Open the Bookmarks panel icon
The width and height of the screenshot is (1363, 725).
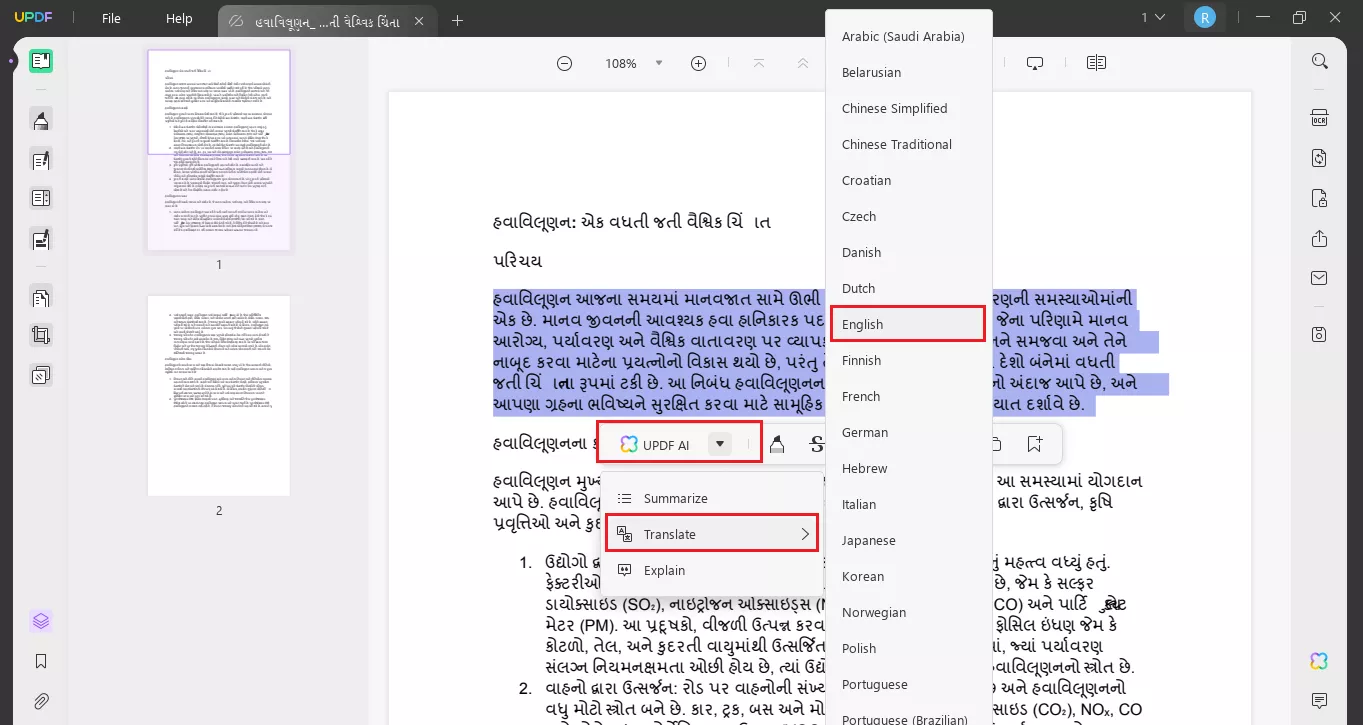coord(41,661)
